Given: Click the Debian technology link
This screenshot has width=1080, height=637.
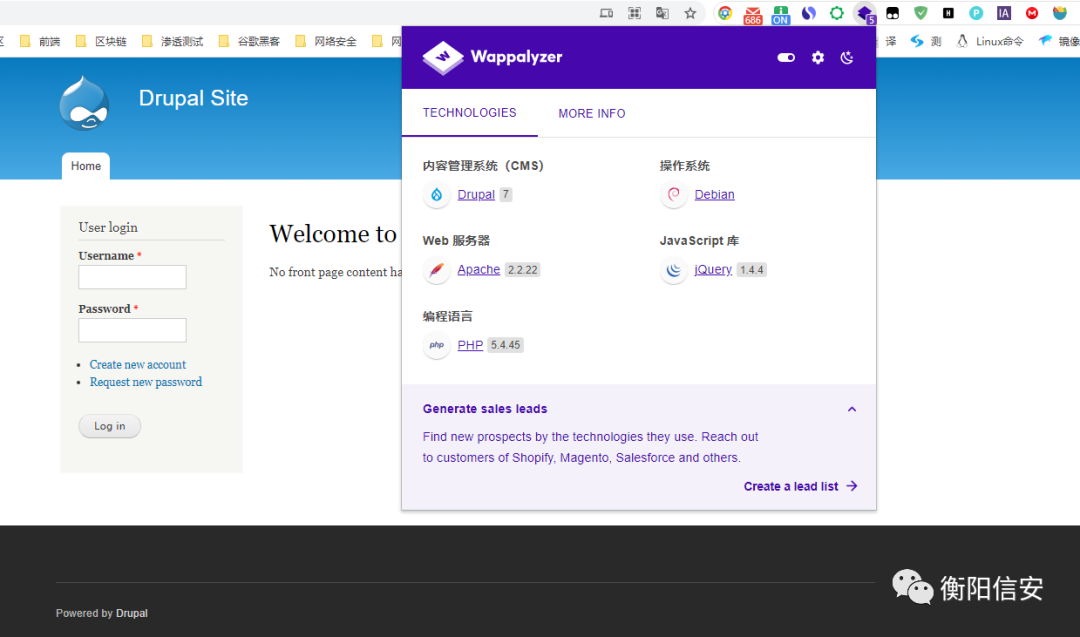Looking at the screenshot, I should tap(714, 195).
